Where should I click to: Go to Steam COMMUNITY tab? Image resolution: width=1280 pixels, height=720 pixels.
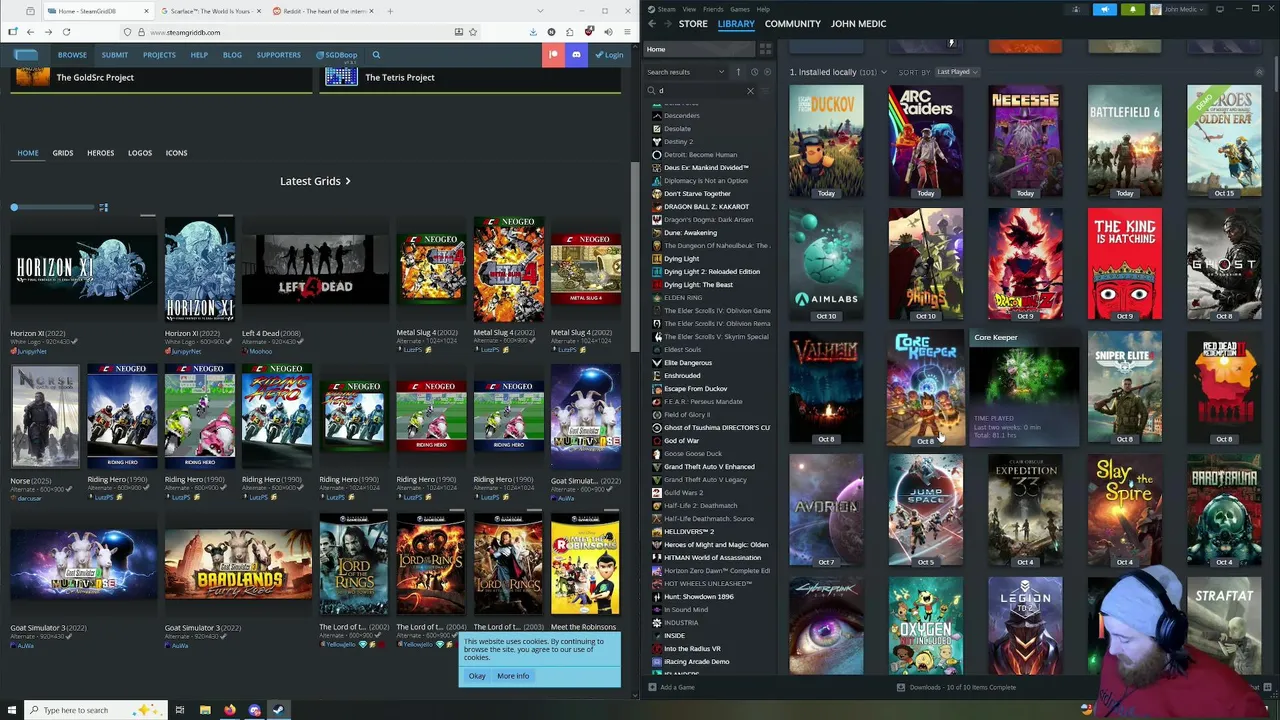click(792, 24)
